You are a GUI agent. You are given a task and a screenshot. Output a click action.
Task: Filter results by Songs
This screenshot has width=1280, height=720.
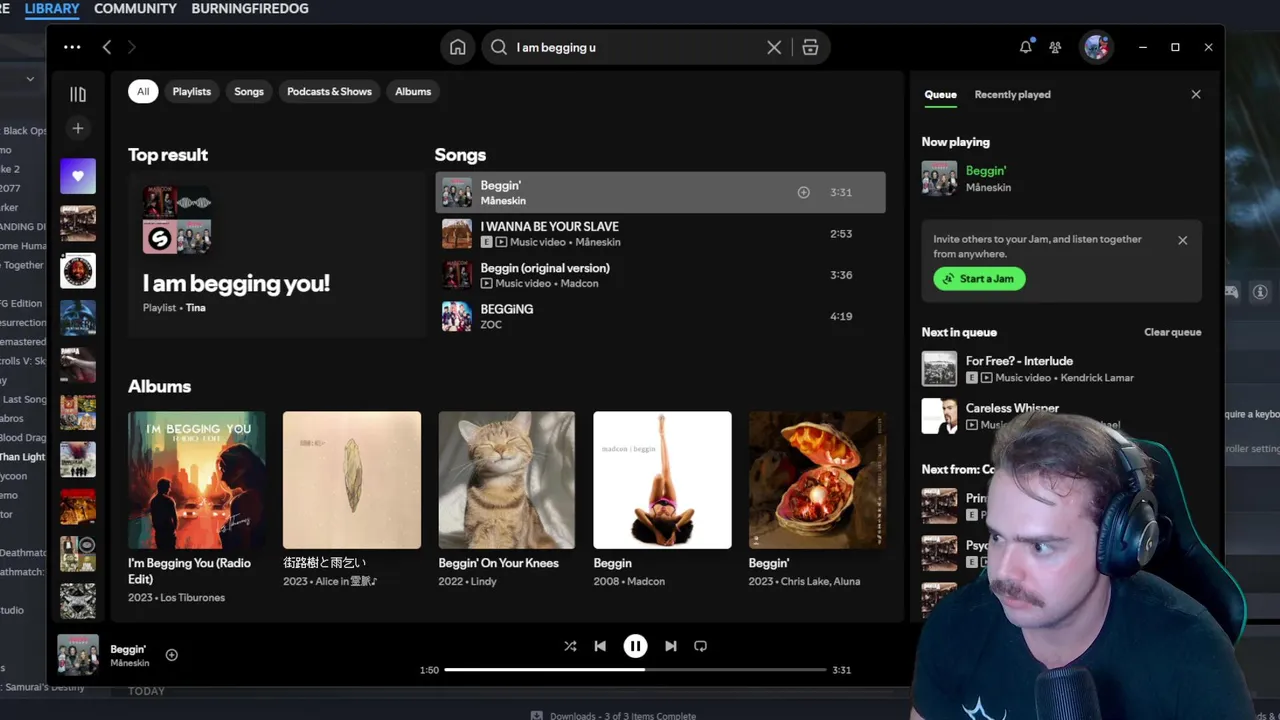[x=249, y=91]
